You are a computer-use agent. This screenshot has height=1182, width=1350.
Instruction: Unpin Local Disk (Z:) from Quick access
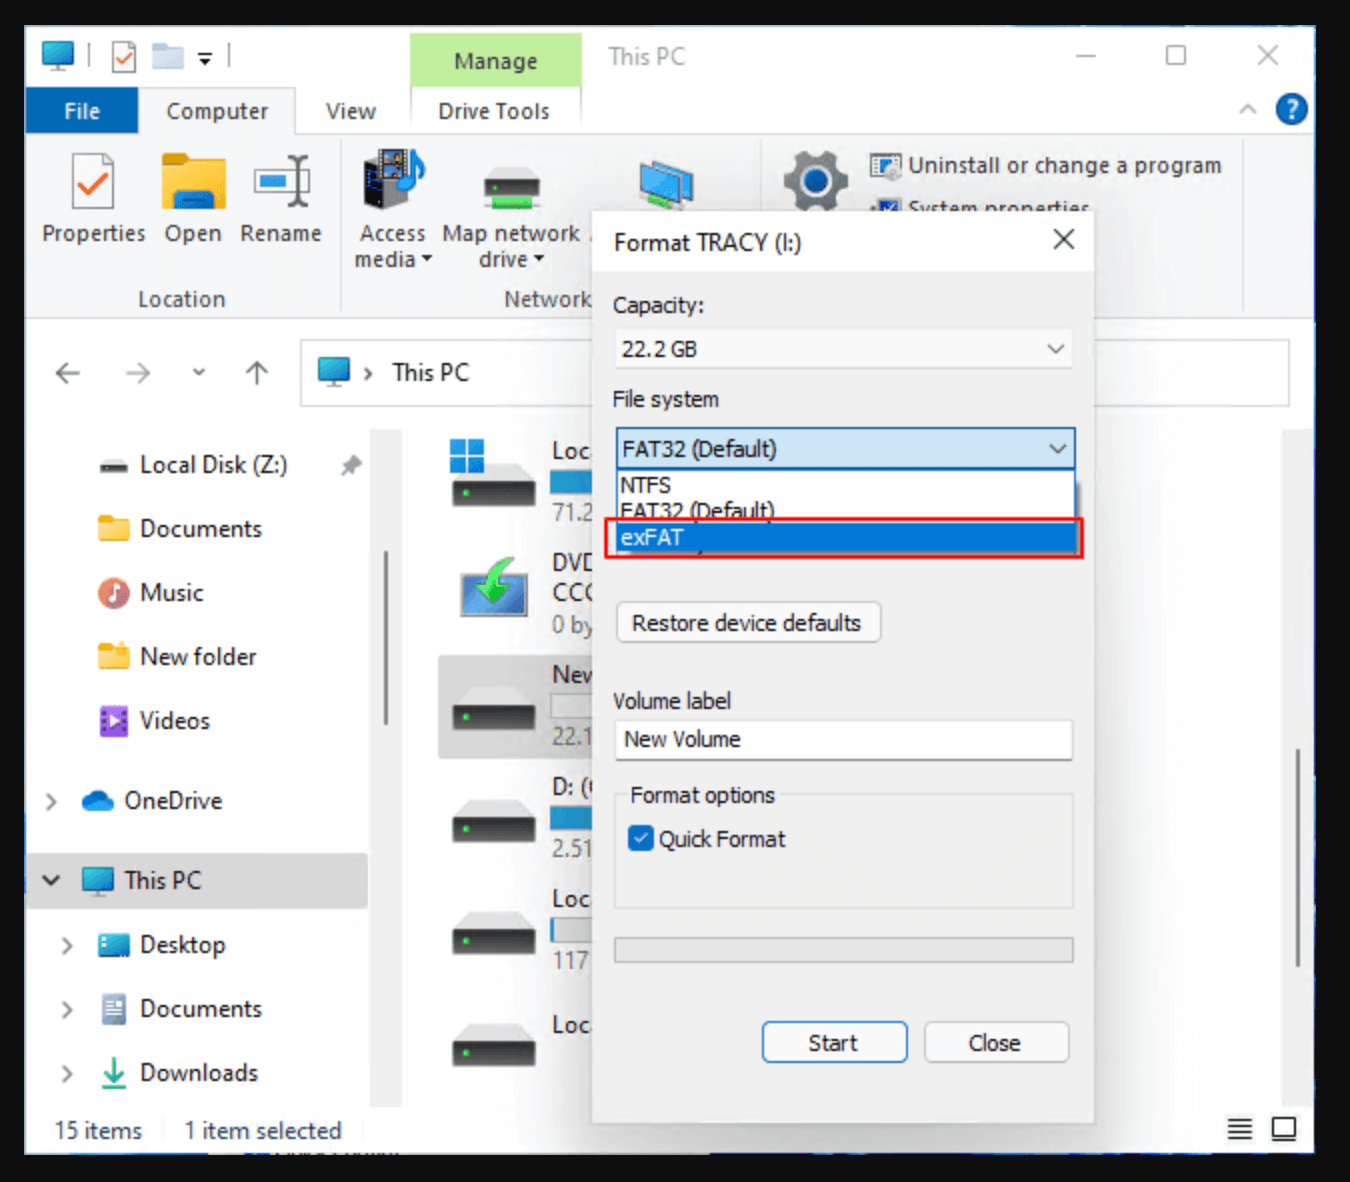click(350, 464)
